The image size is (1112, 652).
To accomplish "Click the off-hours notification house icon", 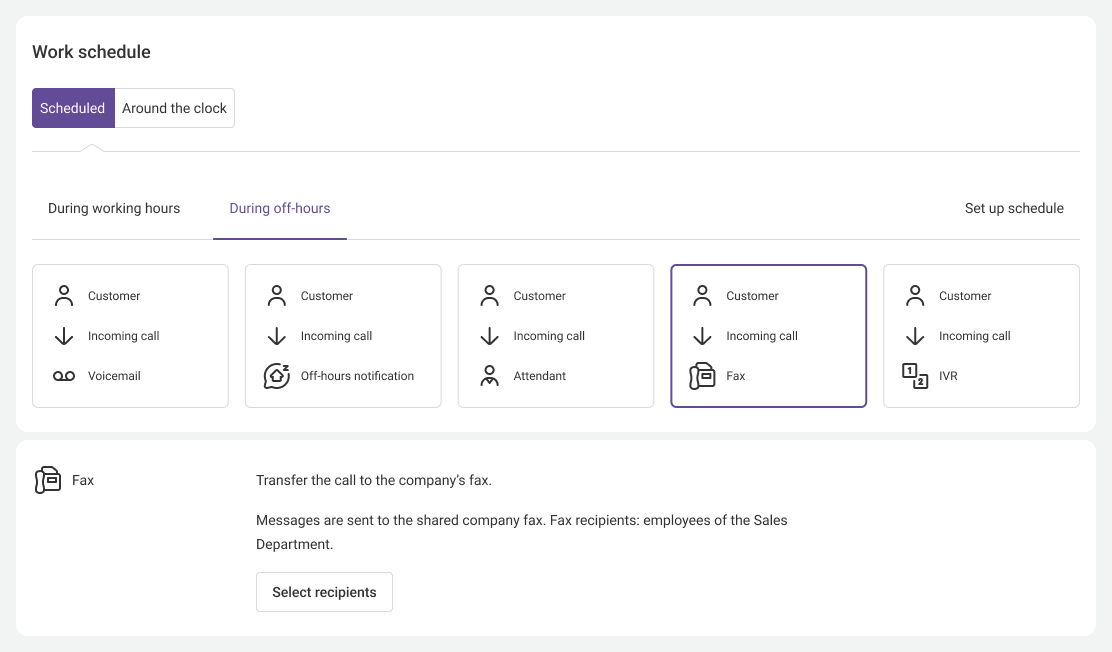I will [277, 376].
